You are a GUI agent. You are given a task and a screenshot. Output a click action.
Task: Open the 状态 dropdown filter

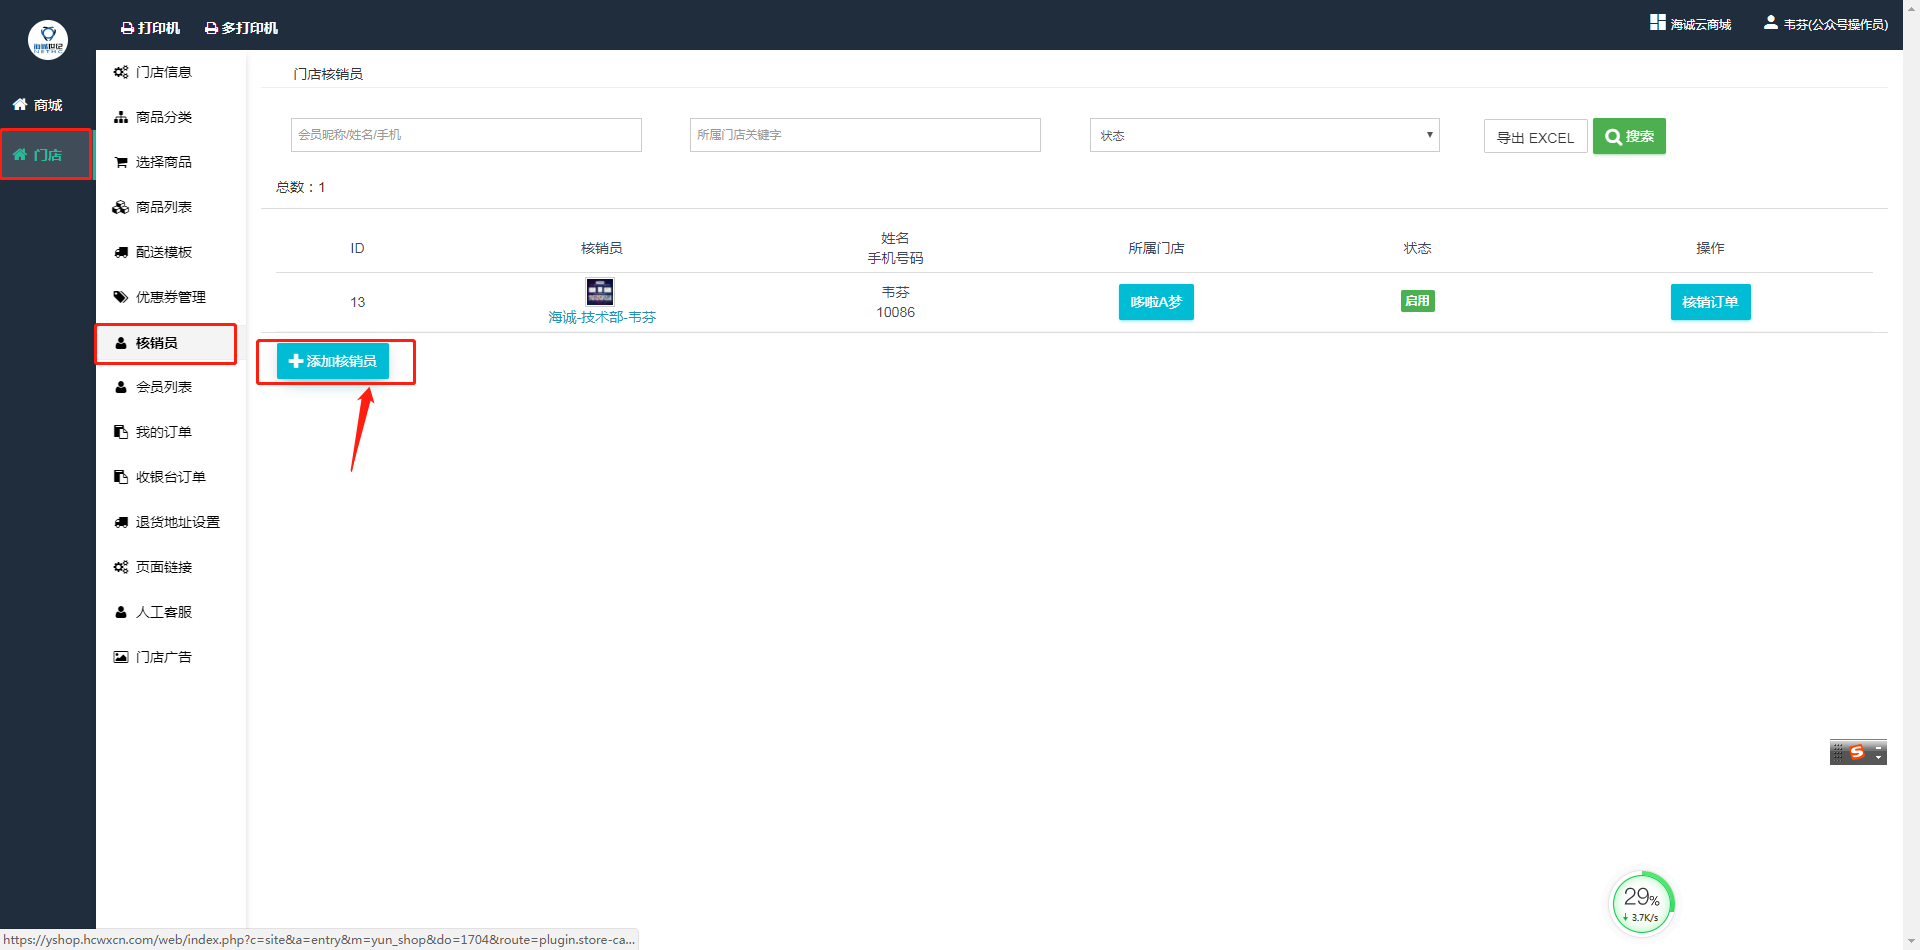1264,135
